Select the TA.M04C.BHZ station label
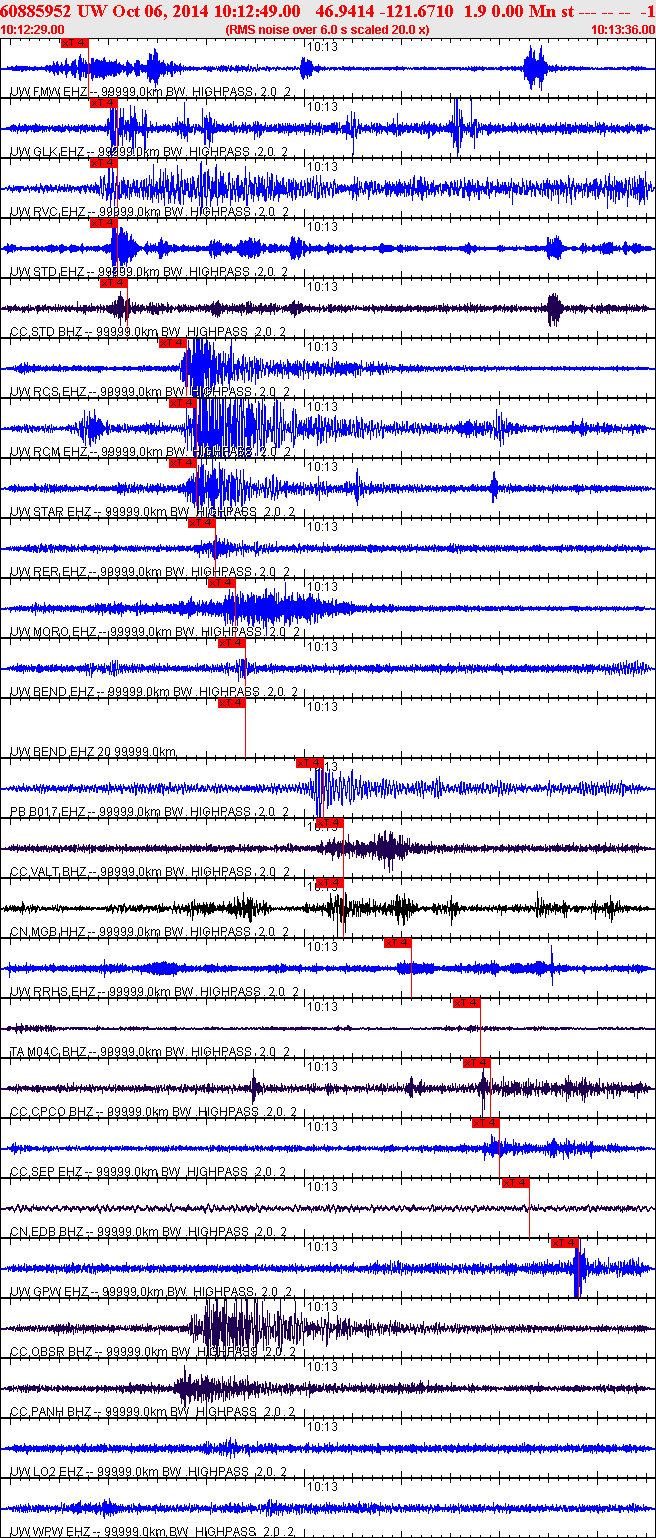 click(x=150, y=1052)
